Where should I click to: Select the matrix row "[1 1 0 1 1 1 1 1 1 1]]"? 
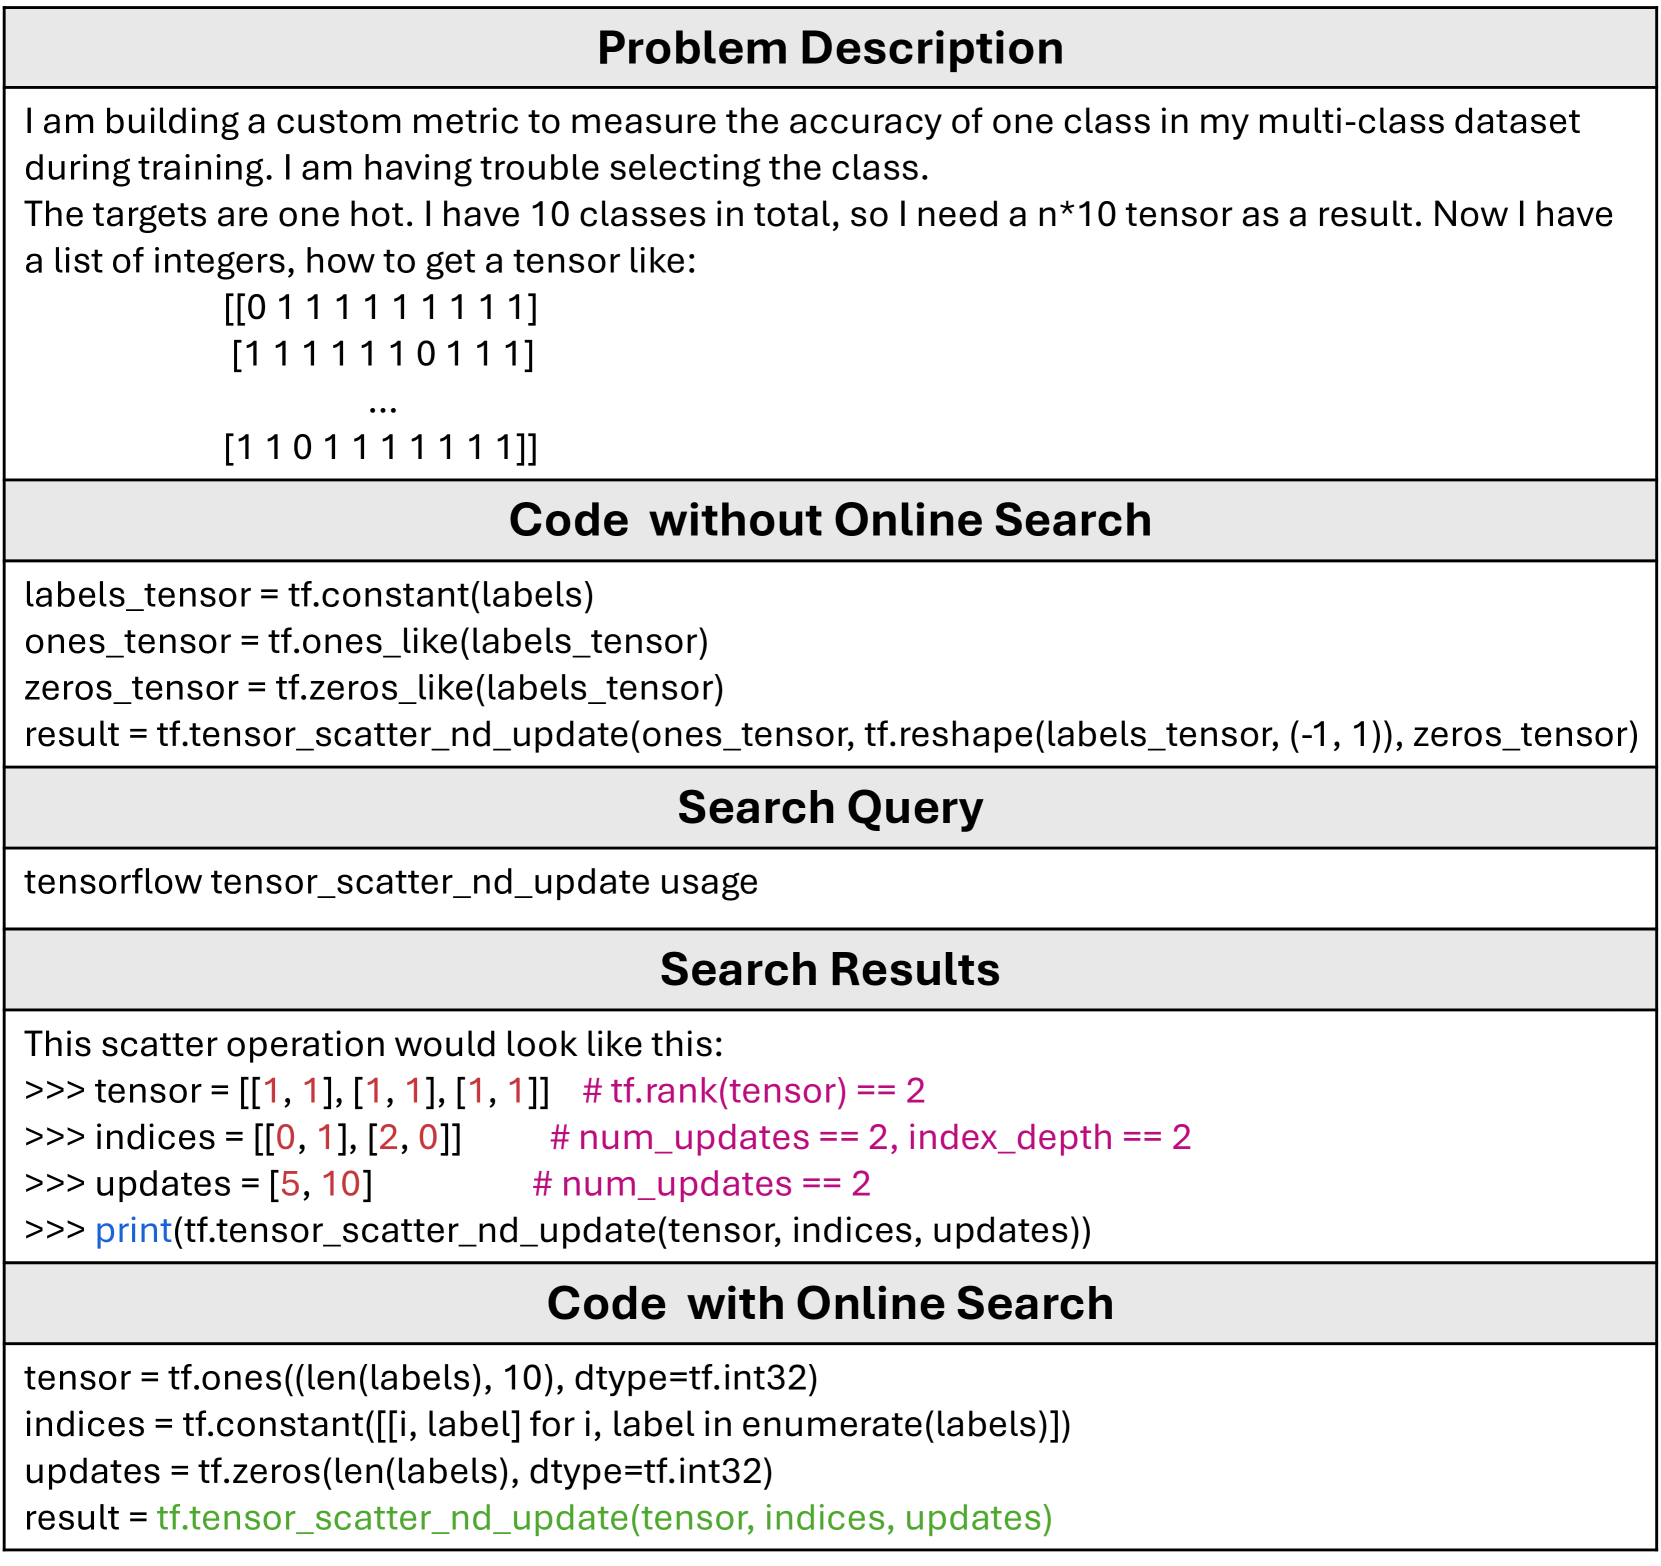[x=381, y=447]
